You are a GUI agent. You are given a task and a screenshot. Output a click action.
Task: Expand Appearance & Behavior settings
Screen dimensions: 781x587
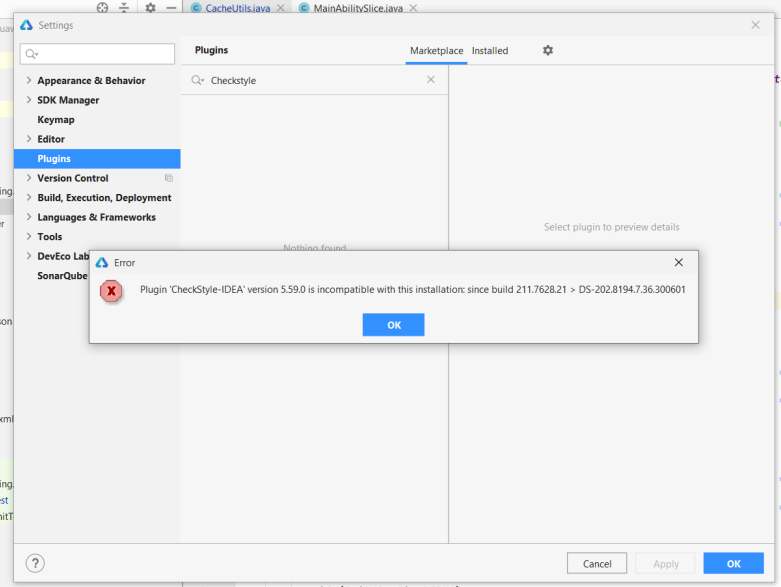(x=29, y=80)
